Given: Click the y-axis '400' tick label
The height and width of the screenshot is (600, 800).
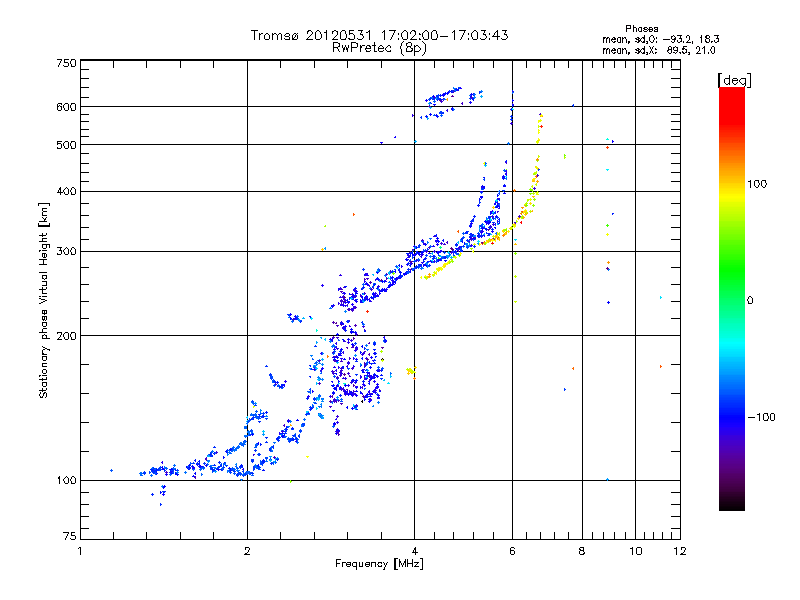Looking at the screenshot, I should pos(66,191).
